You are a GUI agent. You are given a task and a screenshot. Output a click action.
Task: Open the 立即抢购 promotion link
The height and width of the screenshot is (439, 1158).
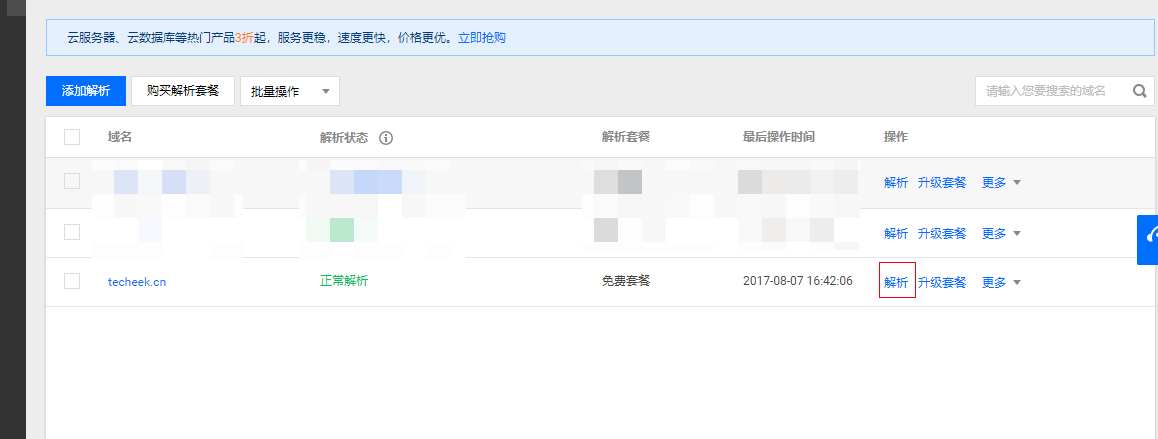[481, 38]
